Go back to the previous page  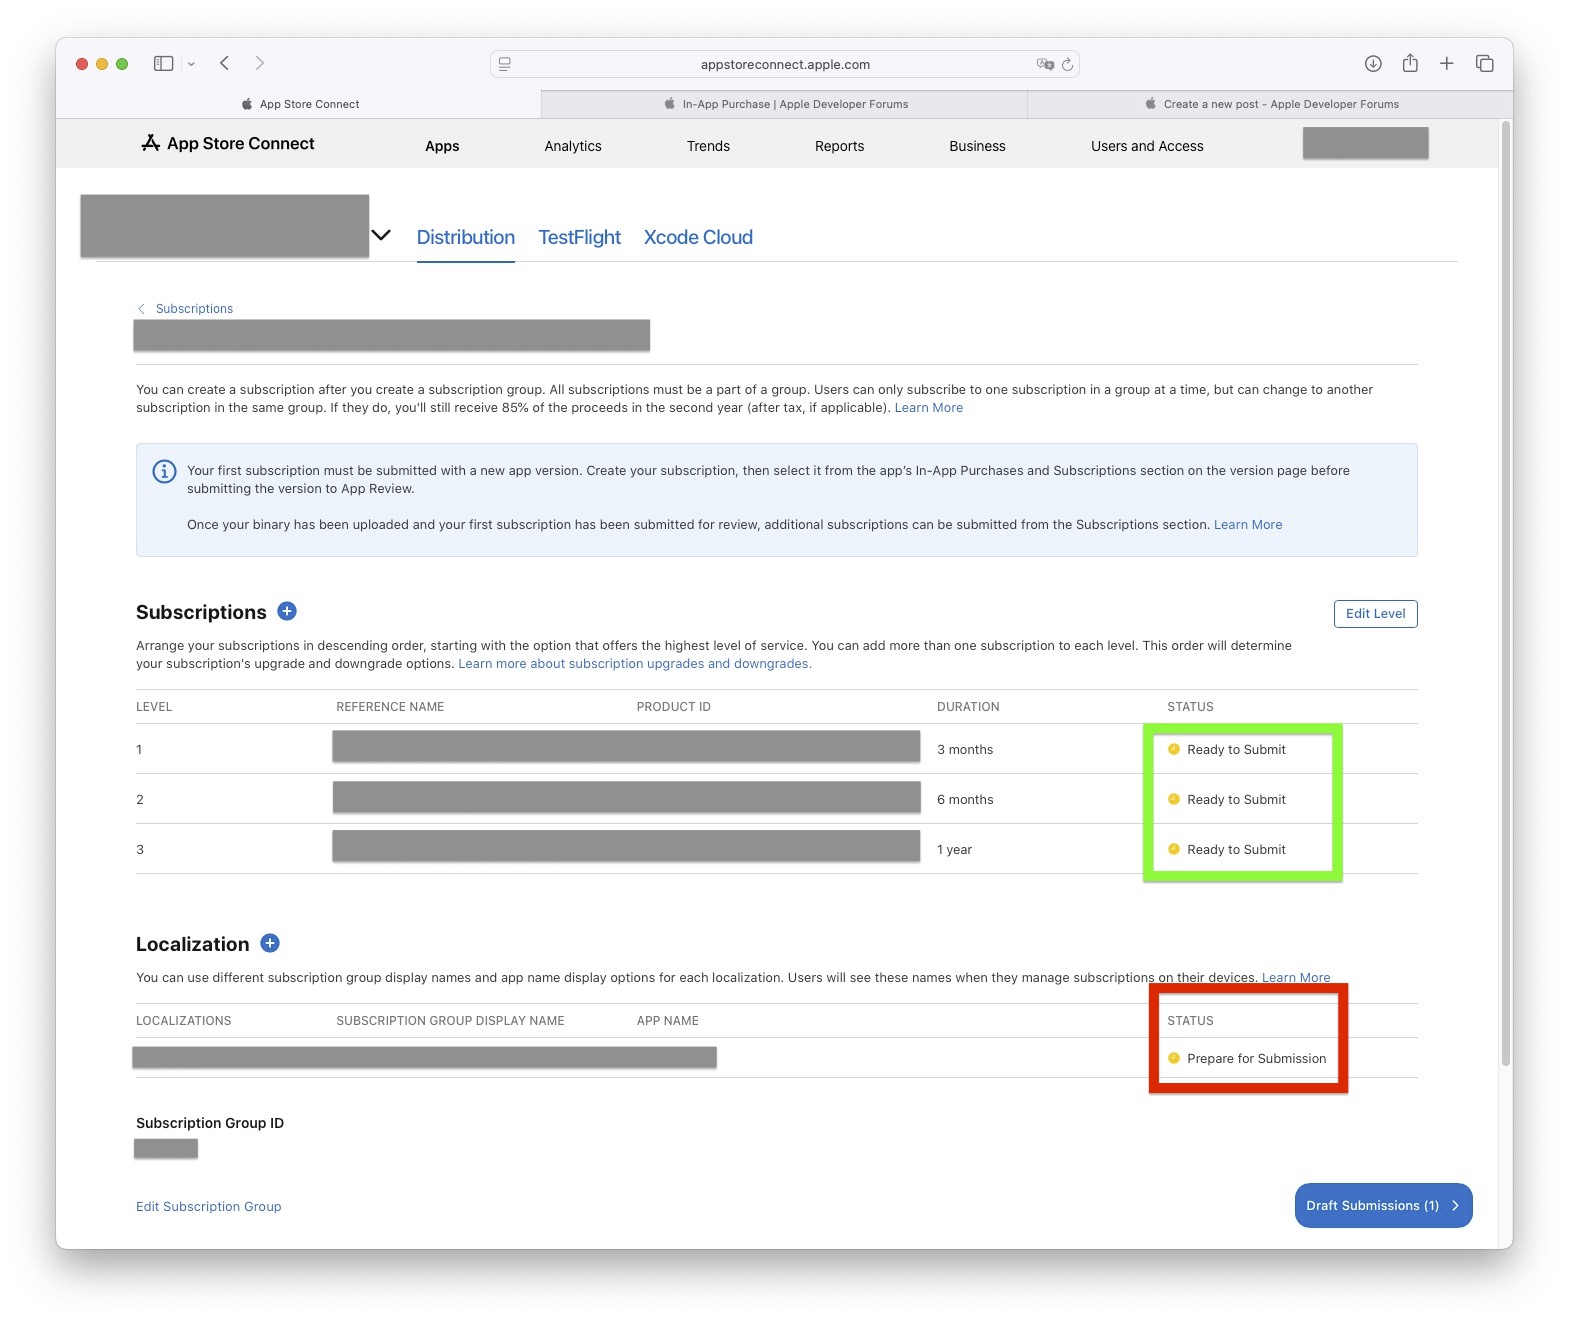pos(225,63)
